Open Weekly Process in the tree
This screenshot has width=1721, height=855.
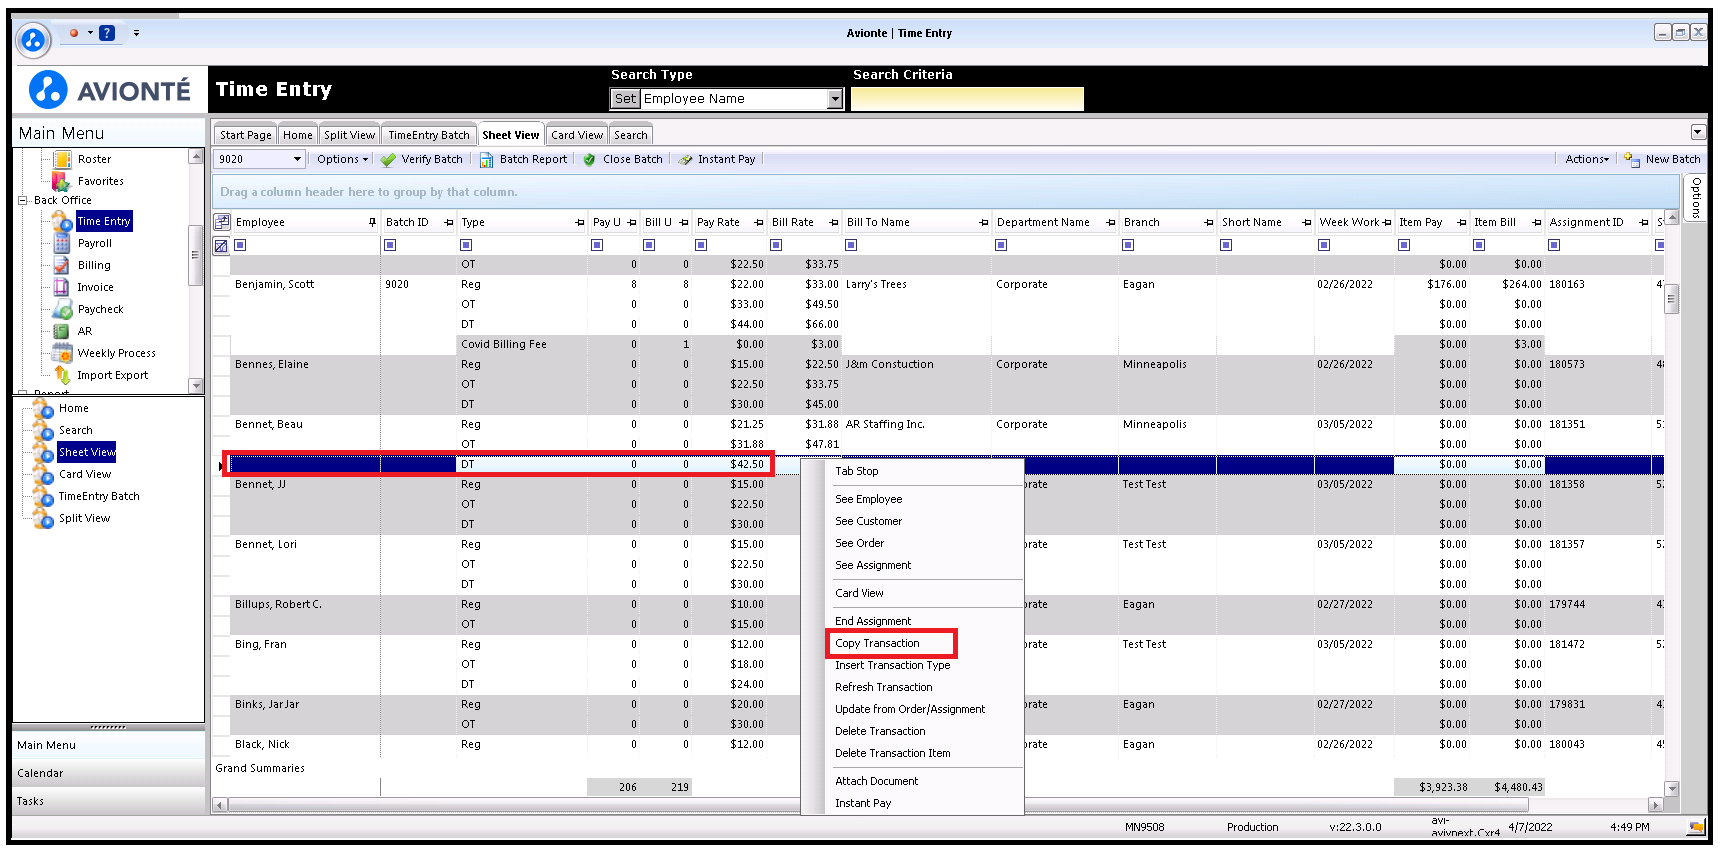click(116, 353)
